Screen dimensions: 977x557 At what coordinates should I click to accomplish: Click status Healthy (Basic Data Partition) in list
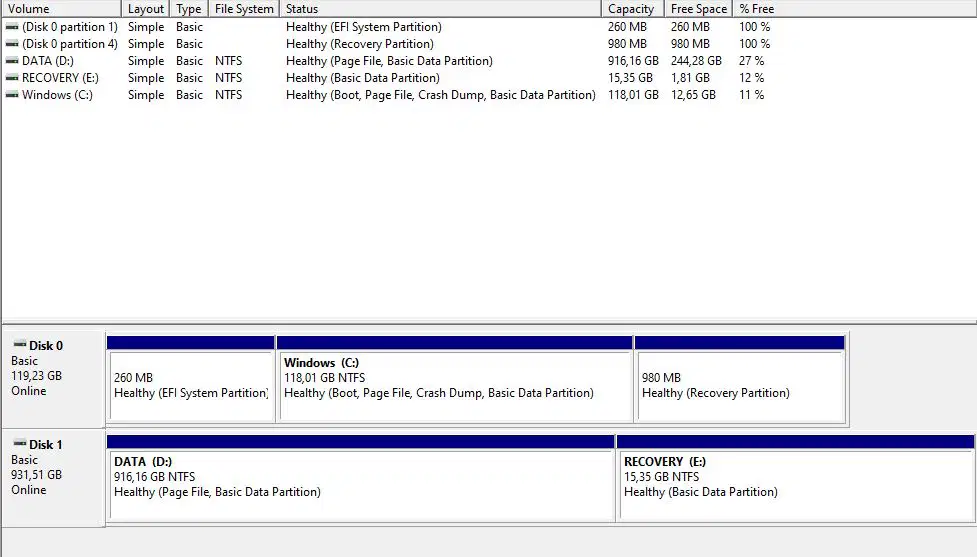(363, 78)
